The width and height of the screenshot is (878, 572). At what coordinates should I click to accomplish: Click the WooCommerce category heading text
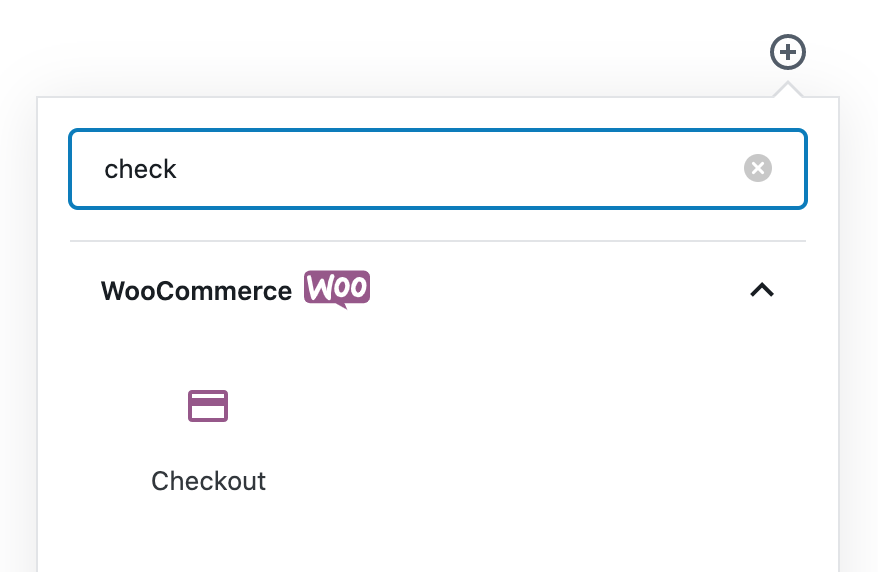[x=196, y=291]
